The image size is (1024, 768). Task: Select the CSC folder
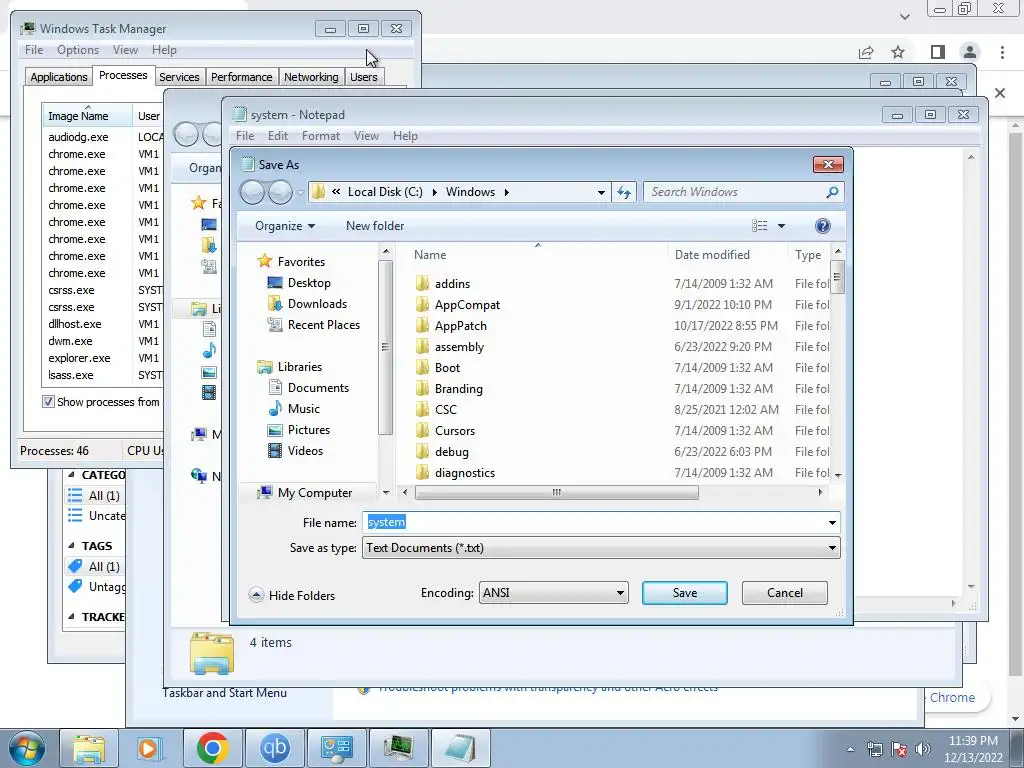[x=445, y=409]
